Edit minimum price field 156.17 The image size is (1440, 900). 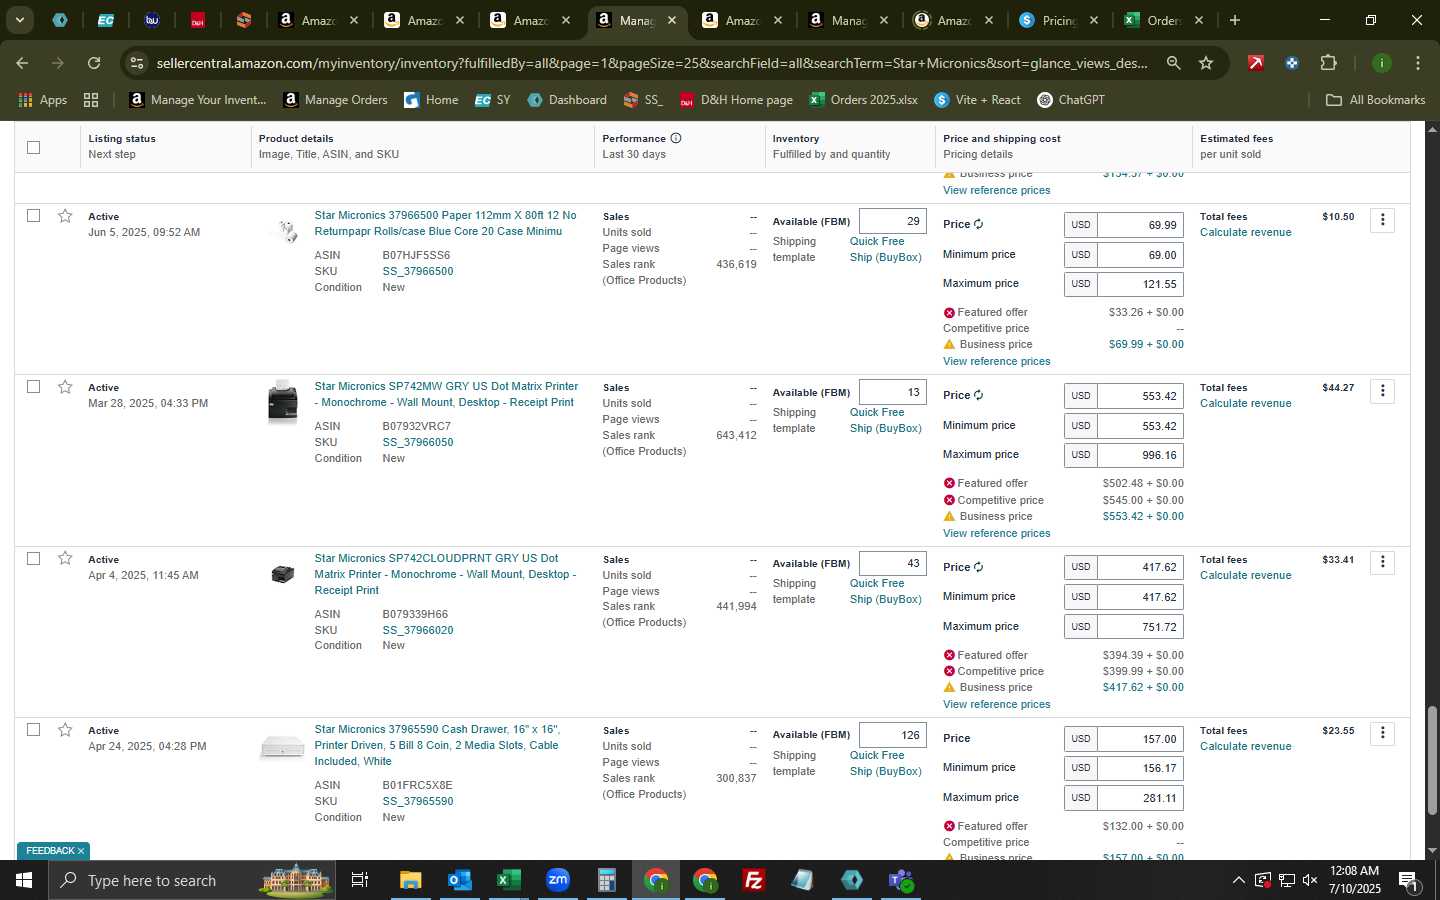[1140, 768]
